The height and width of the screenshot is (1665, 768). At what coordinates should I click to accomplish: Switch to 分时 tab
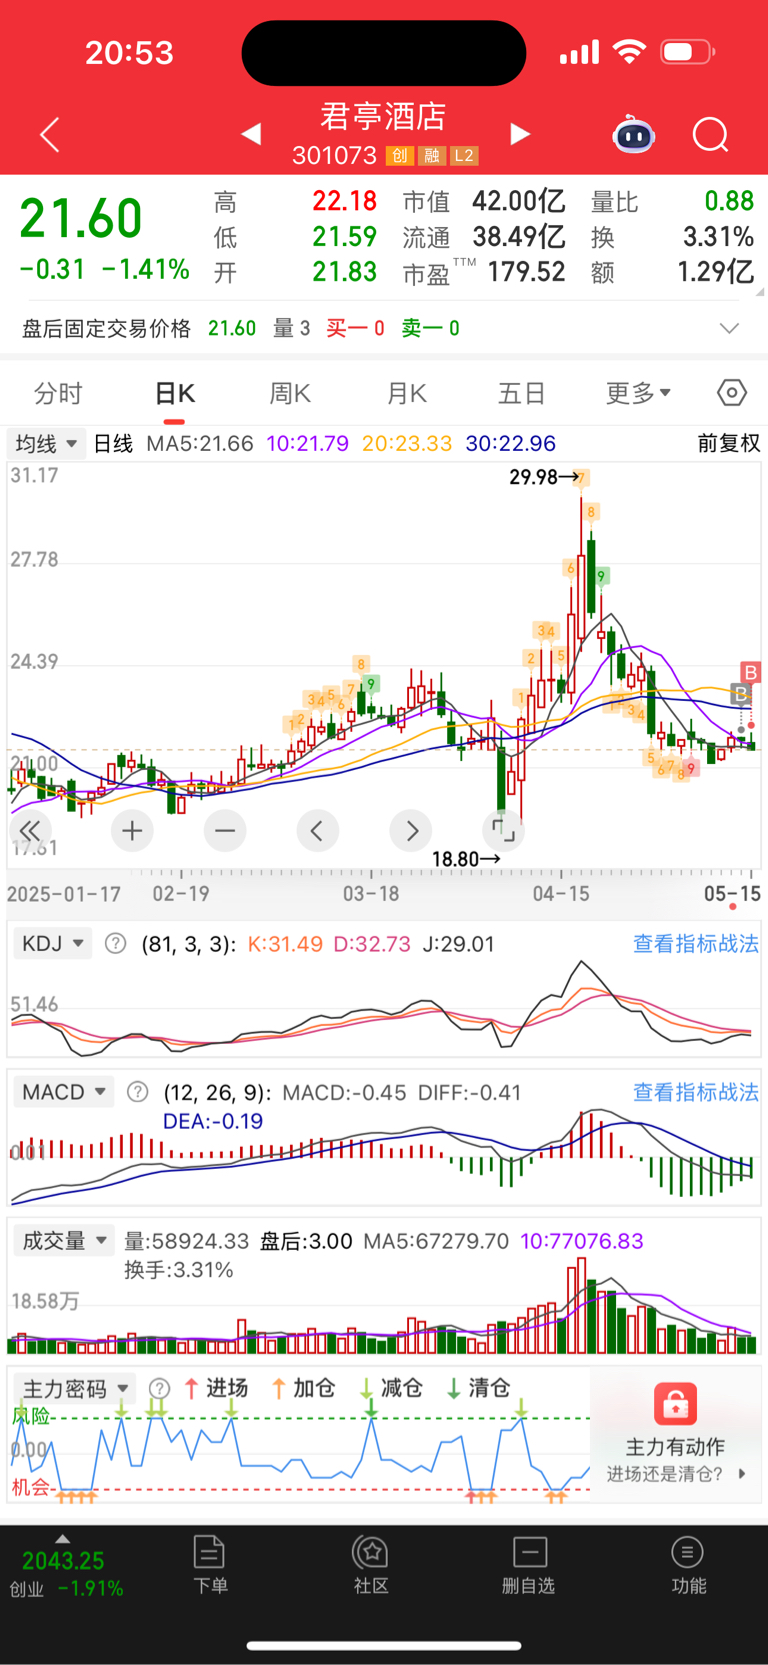click(x=58, y=393)
